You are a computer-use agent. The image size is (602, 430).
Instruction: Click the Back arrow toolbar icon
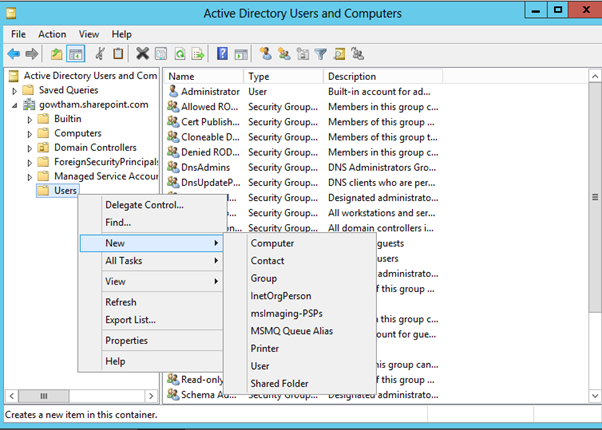coord(14,54)
